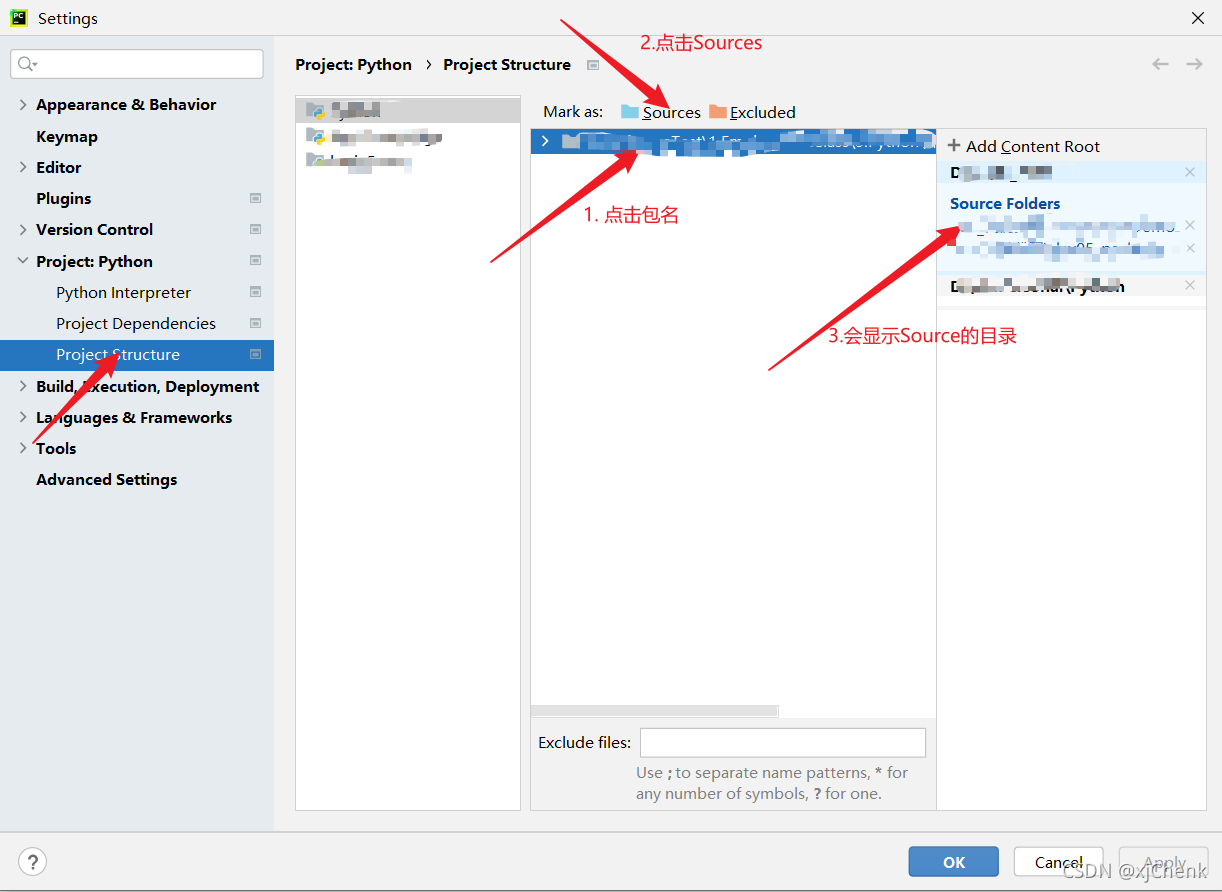1222x892 pixels.
Task: Go forward with the right arrow
Action: coord(1194,64)
